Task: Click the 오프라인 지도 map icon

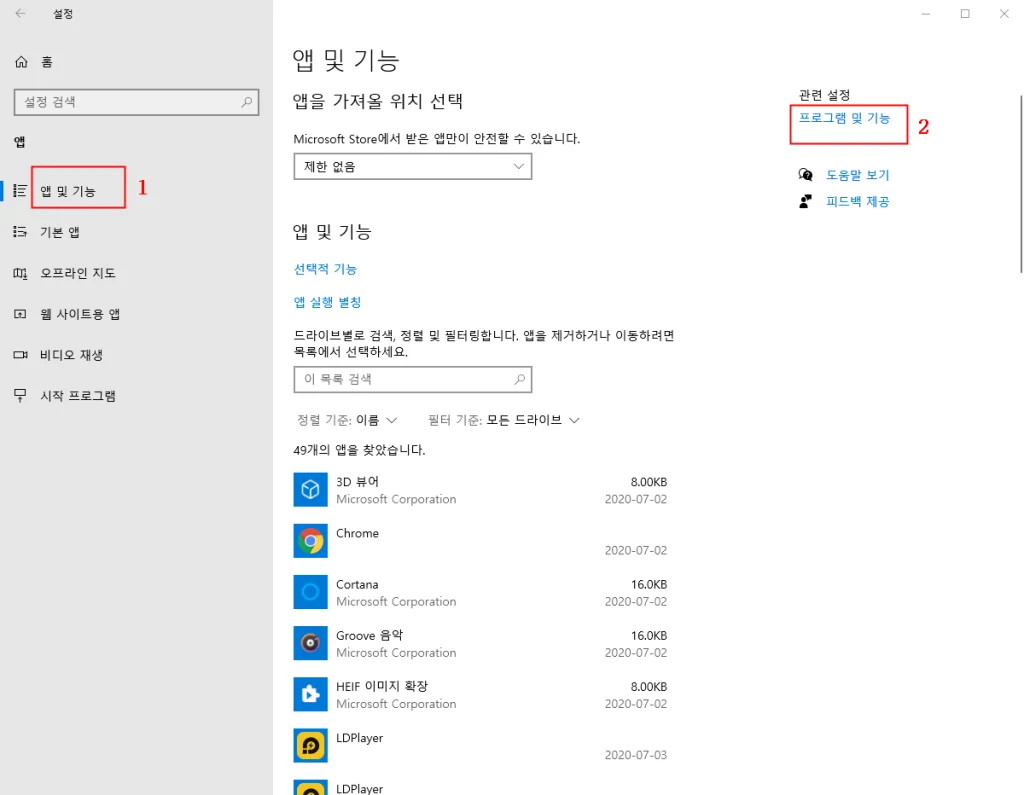Action: pyautogui.click(x=20, y=273)
